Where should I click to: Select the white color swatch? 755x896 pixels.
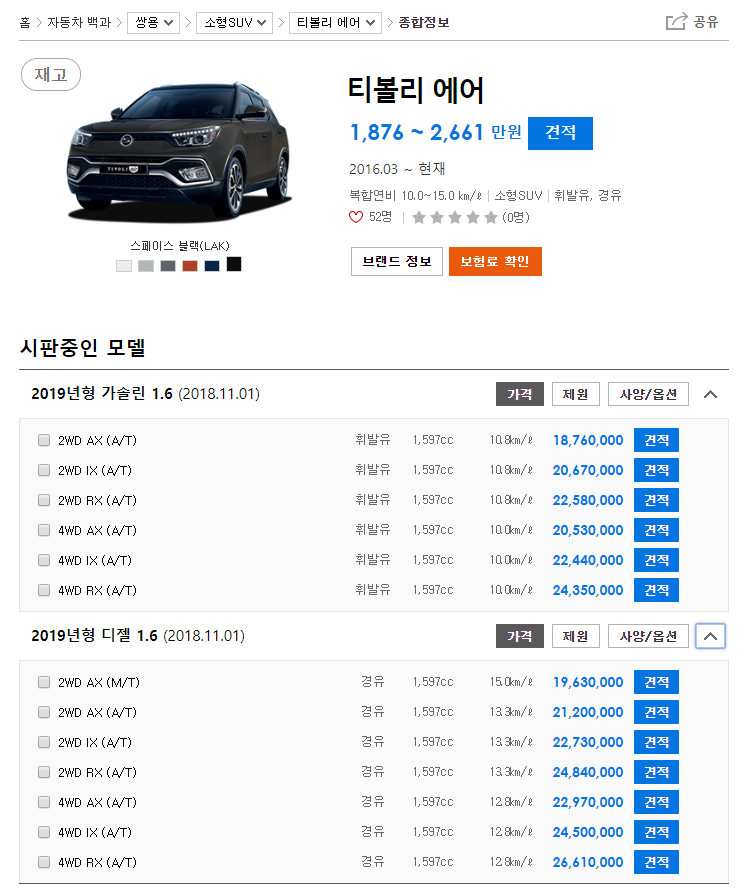tap(124, 266)
